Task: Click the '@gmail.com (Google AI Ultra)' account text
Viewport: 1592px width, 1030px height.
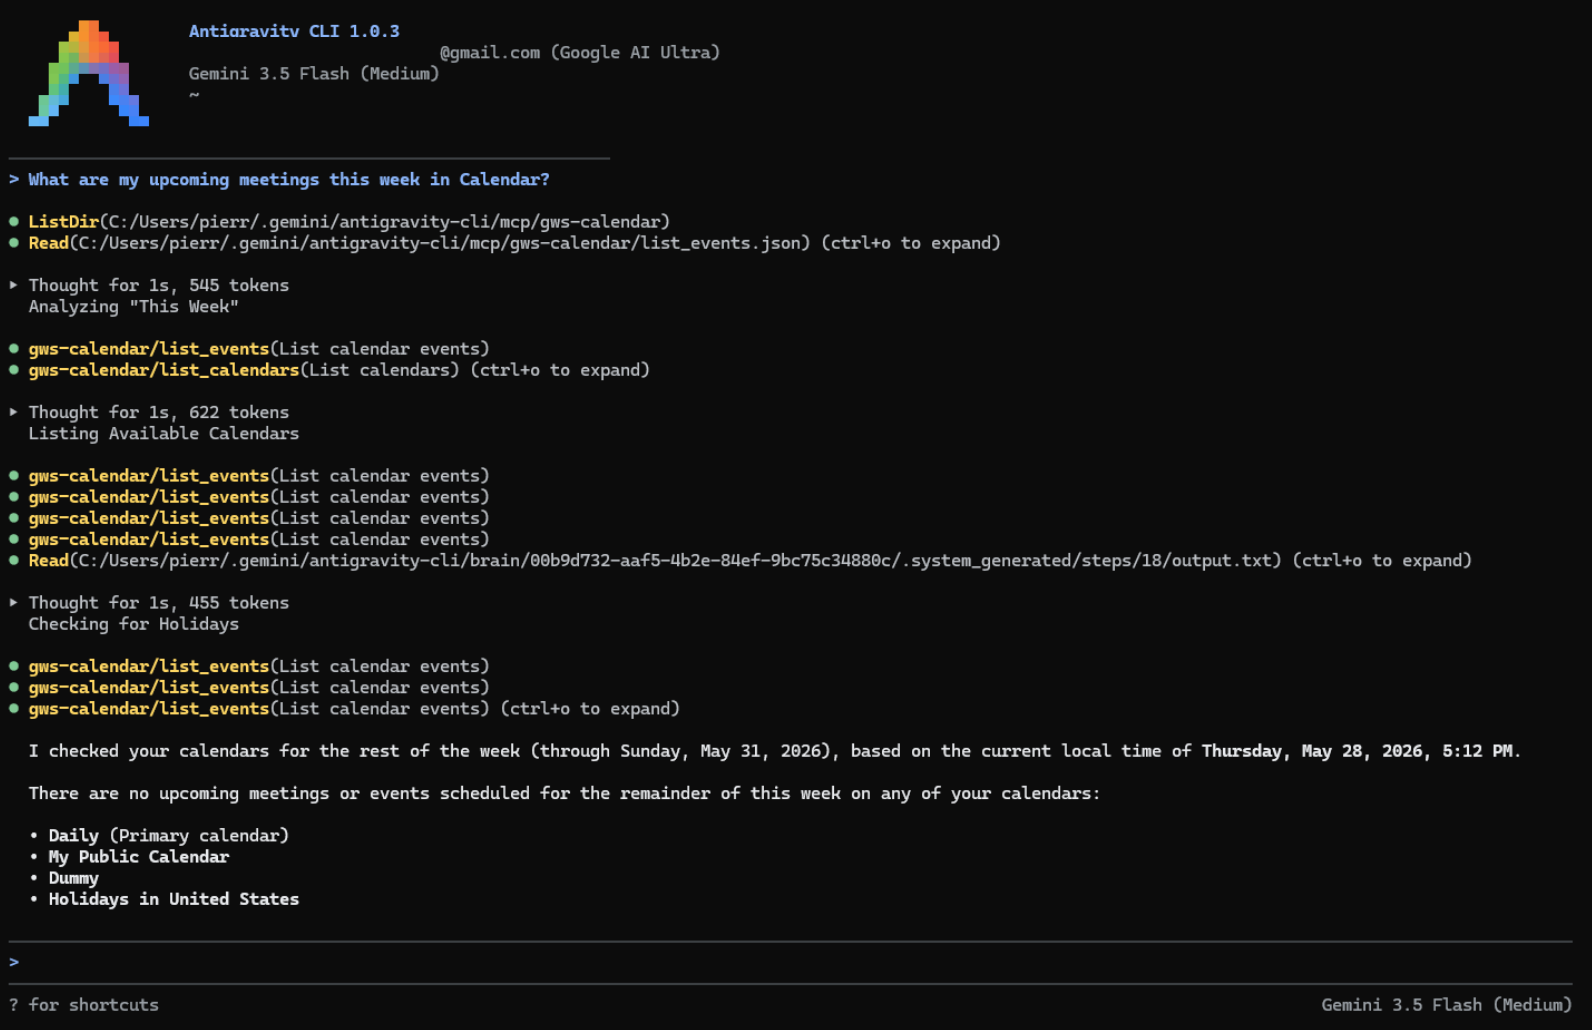Action: click(580, 53)
